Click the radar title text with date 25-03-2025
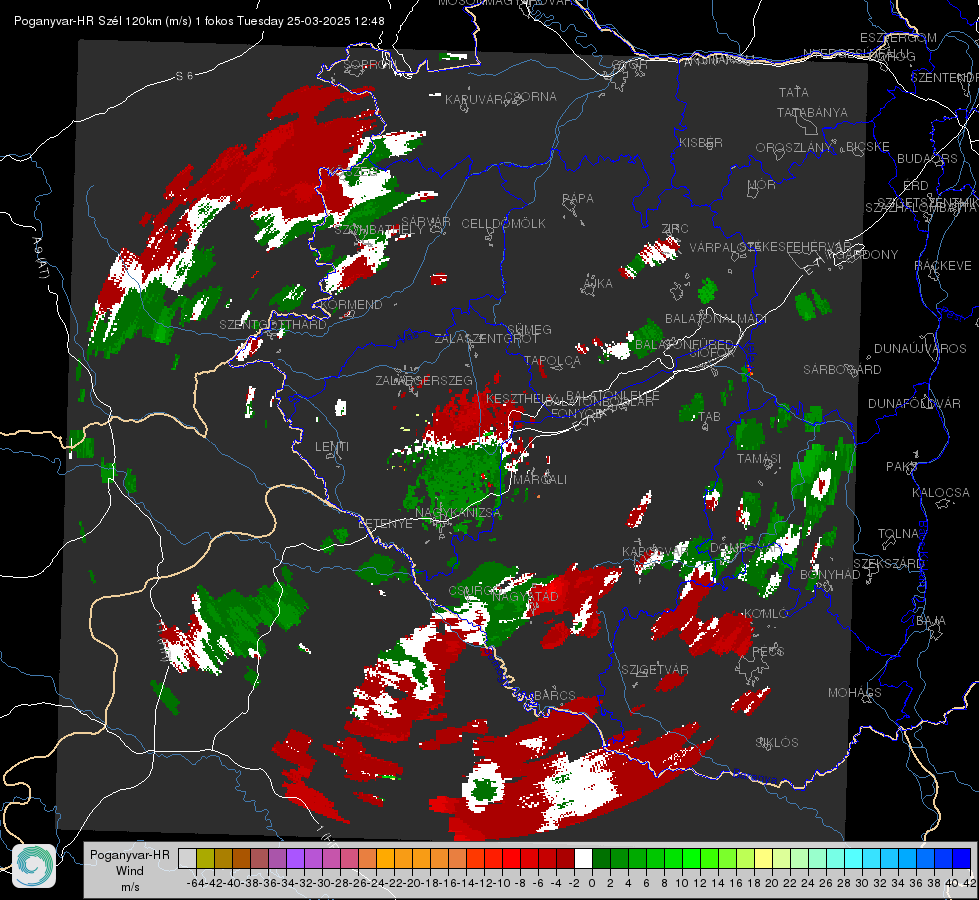This screenshot has width=979, height=900. point(199,21)
